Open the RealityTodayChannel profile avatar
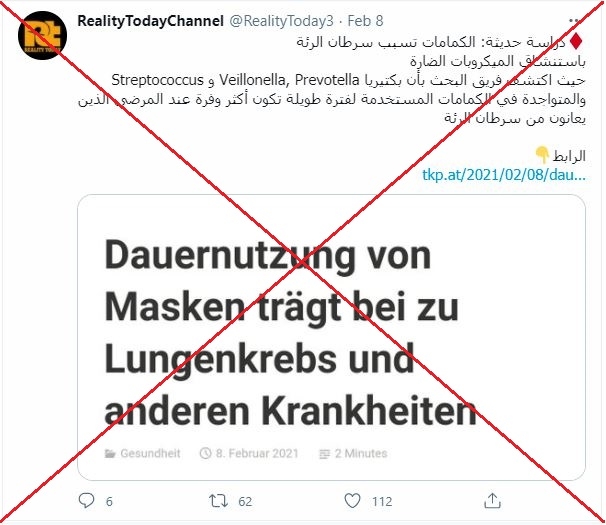606x525 pixels. tap(43, 35)
